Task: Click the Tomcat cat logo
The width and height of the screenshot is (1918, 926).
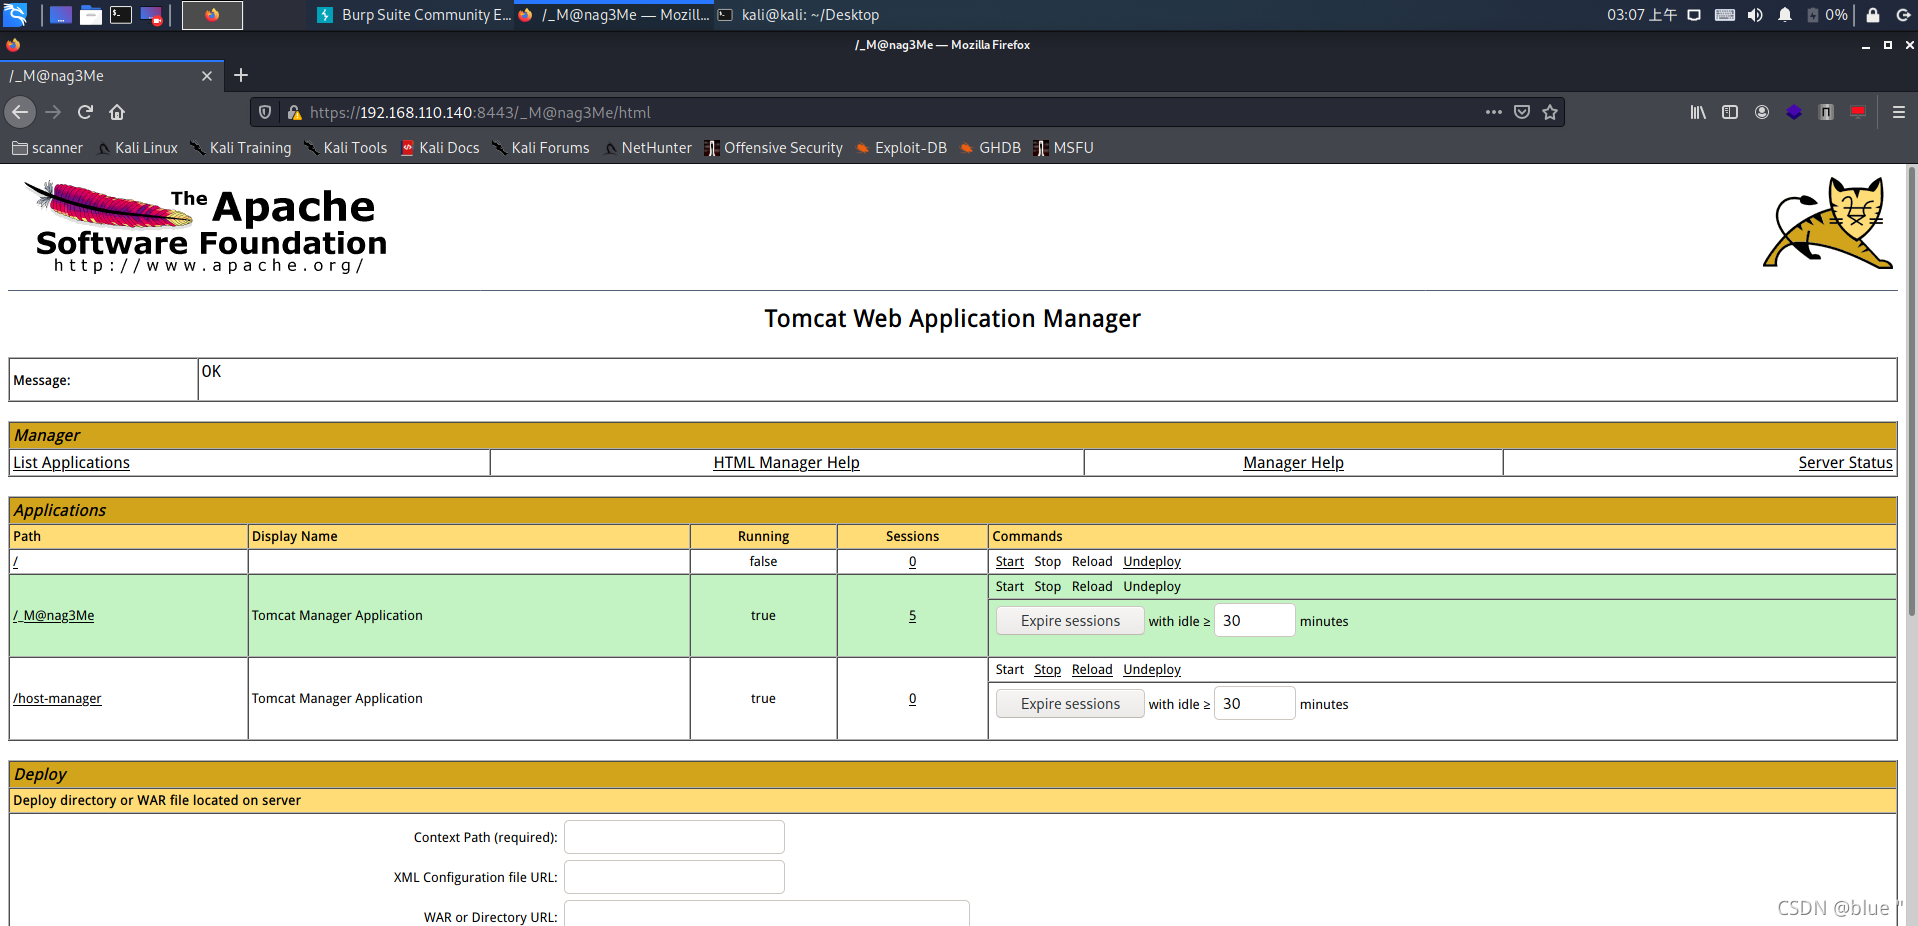Action: pyautogui.click(x=1828, y=223)
